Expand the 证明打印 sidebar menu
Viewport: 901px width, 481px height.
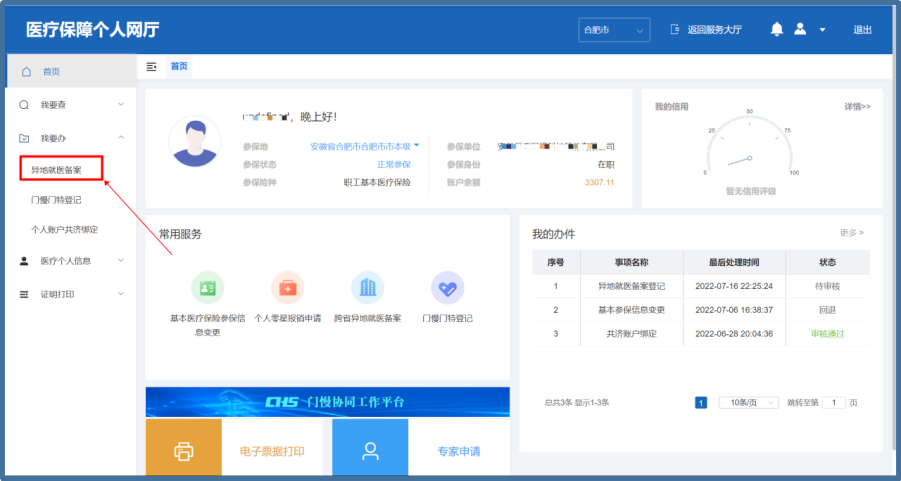70,294
